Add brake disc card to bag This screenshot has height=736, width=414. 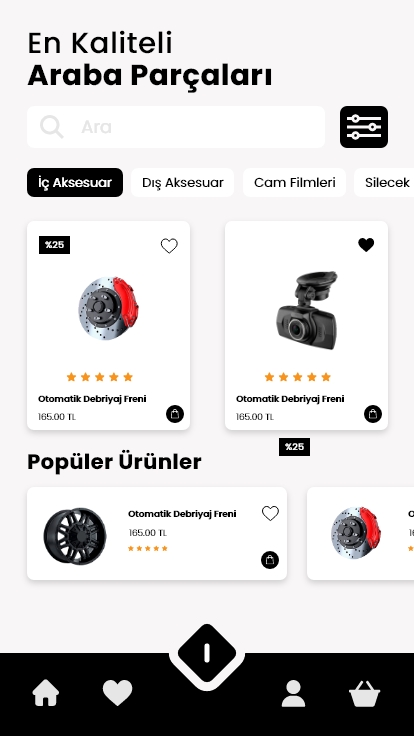pos(175,414)
